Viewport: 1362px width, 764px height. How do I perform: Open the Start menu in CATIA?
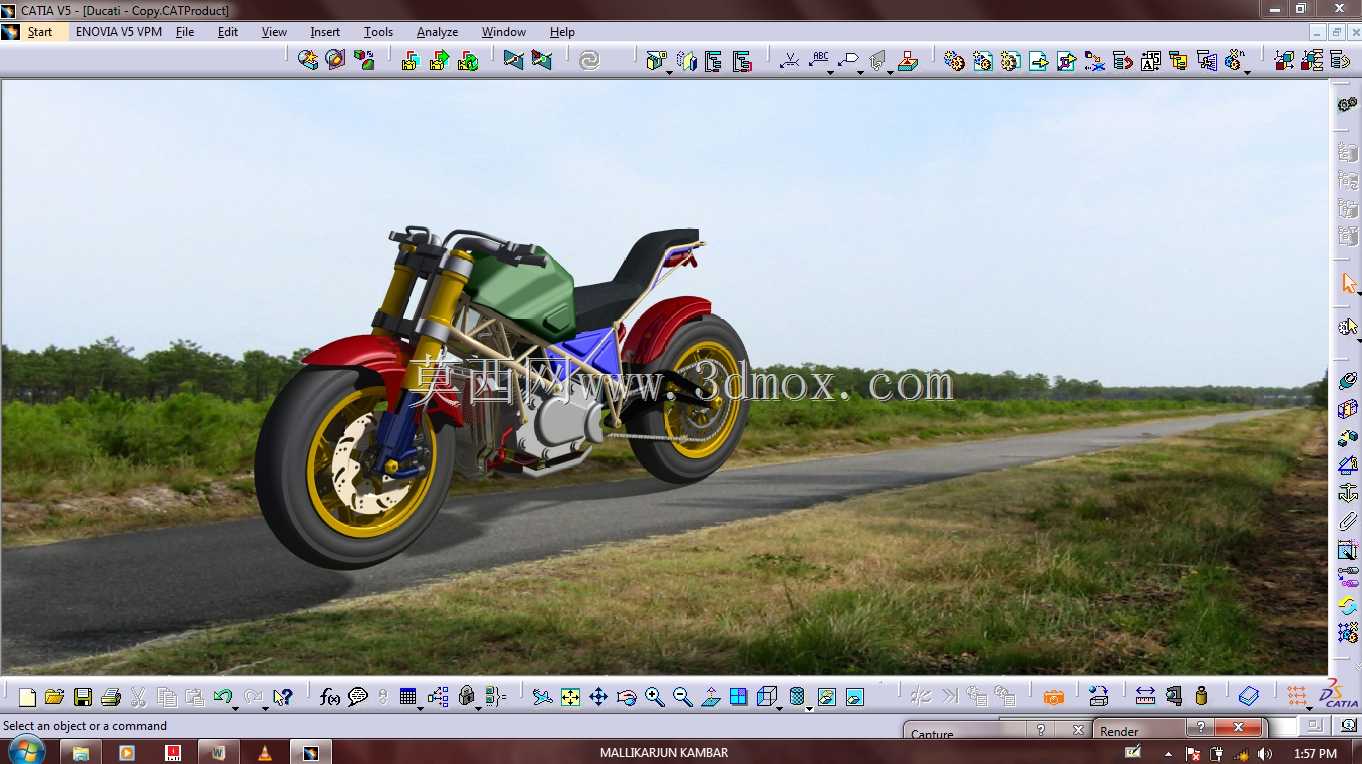pyautogui.click(x=40, y=32)
